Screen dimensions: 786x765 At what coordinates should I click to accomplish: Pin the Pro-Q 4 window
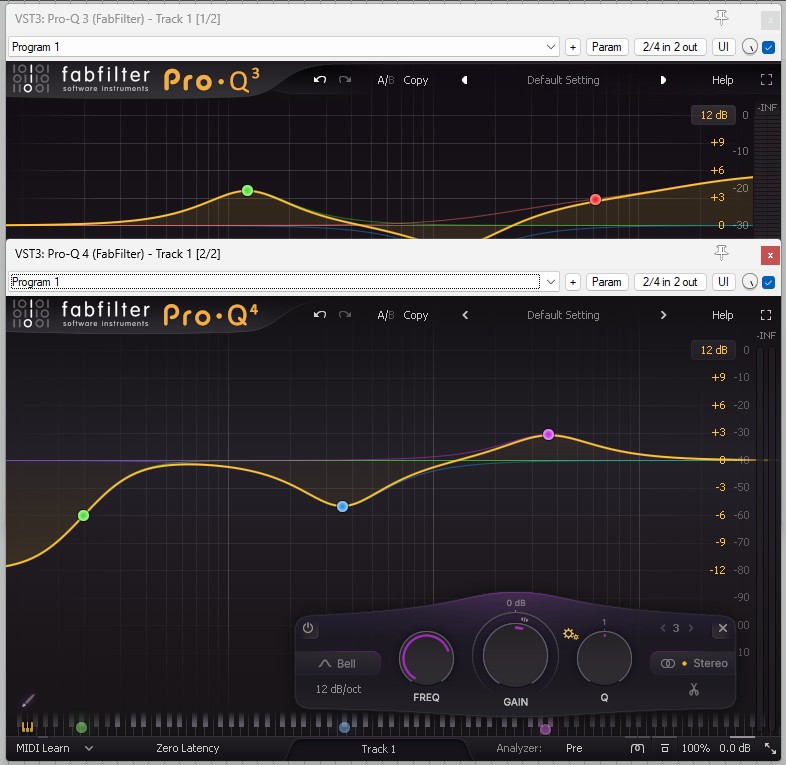coord(721,253)
